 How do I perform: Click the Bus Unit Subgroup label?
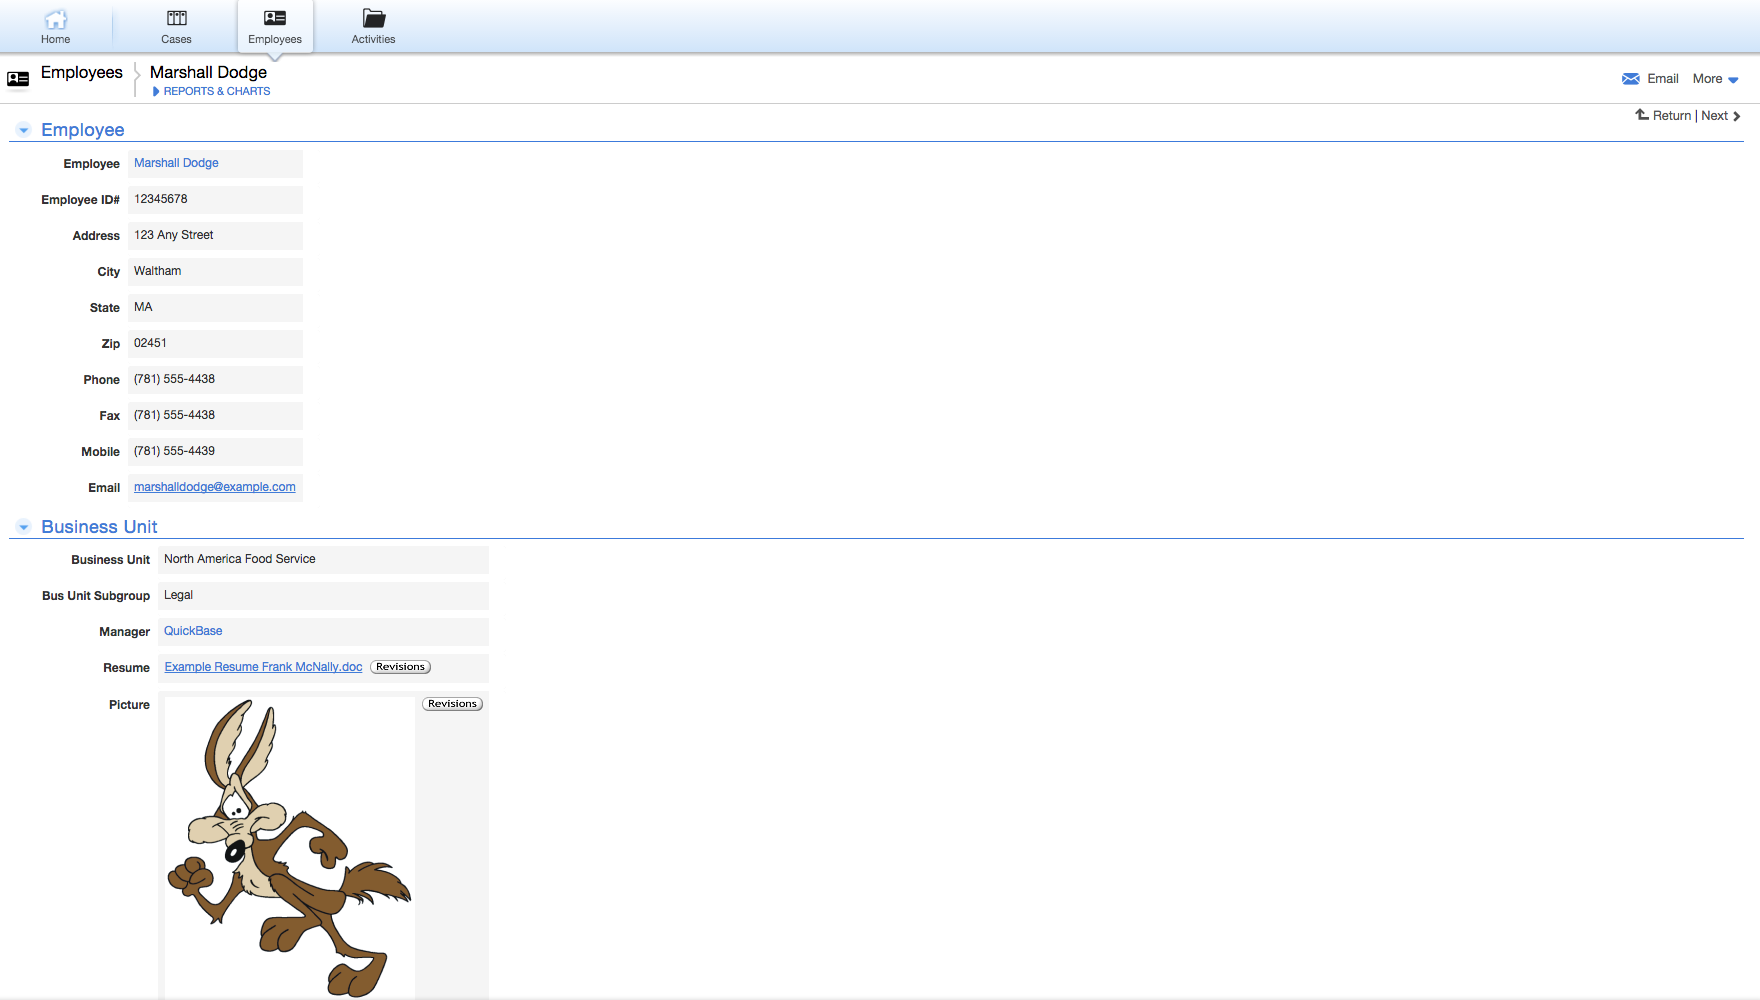[96, 596]
